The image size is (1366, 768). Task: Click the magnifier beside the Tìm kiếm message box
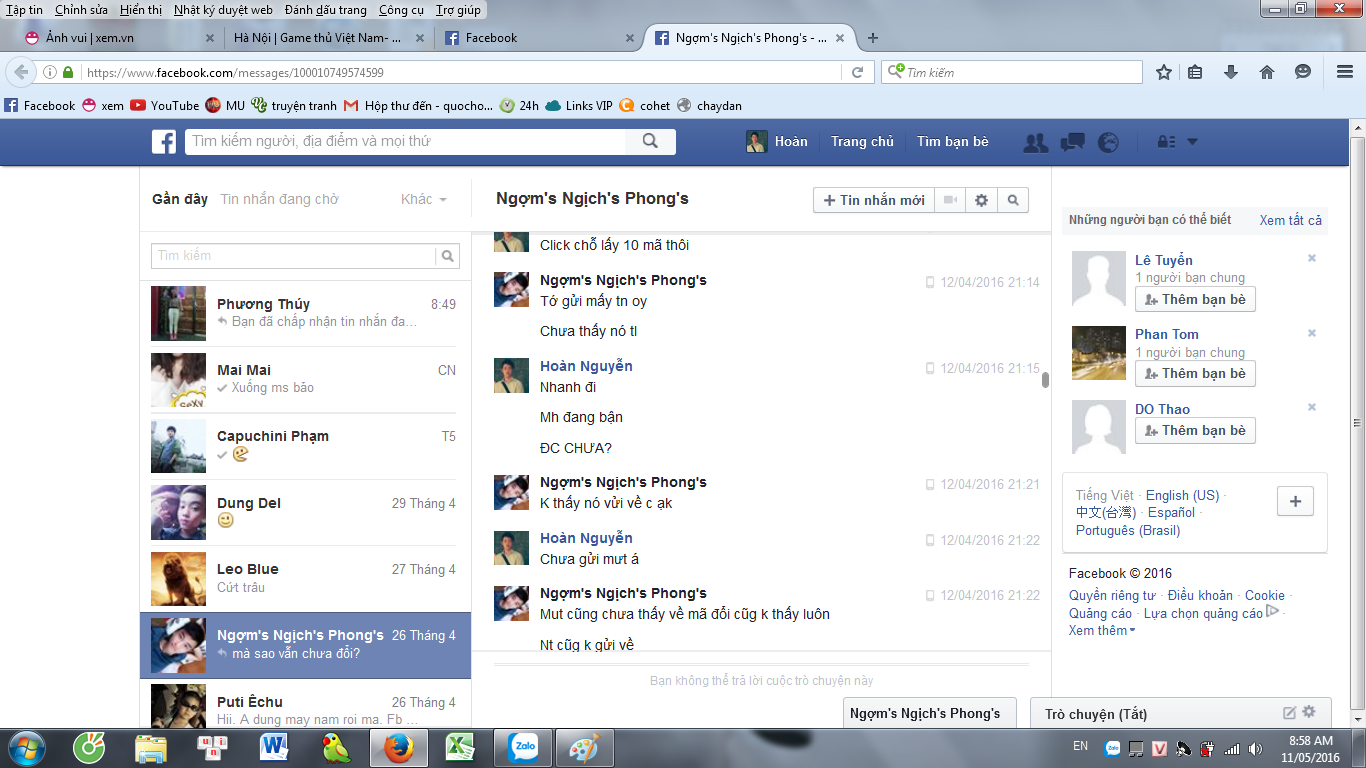pos(448,256)
